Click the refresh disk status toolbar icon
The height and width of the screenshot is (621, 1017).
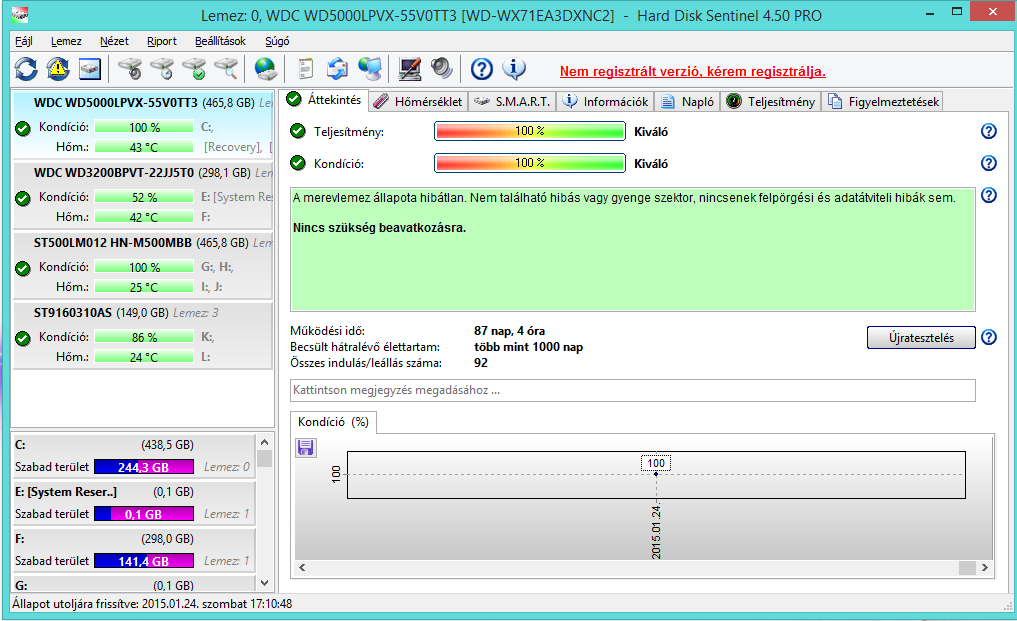pyautogui.click(x=27, y=69)
